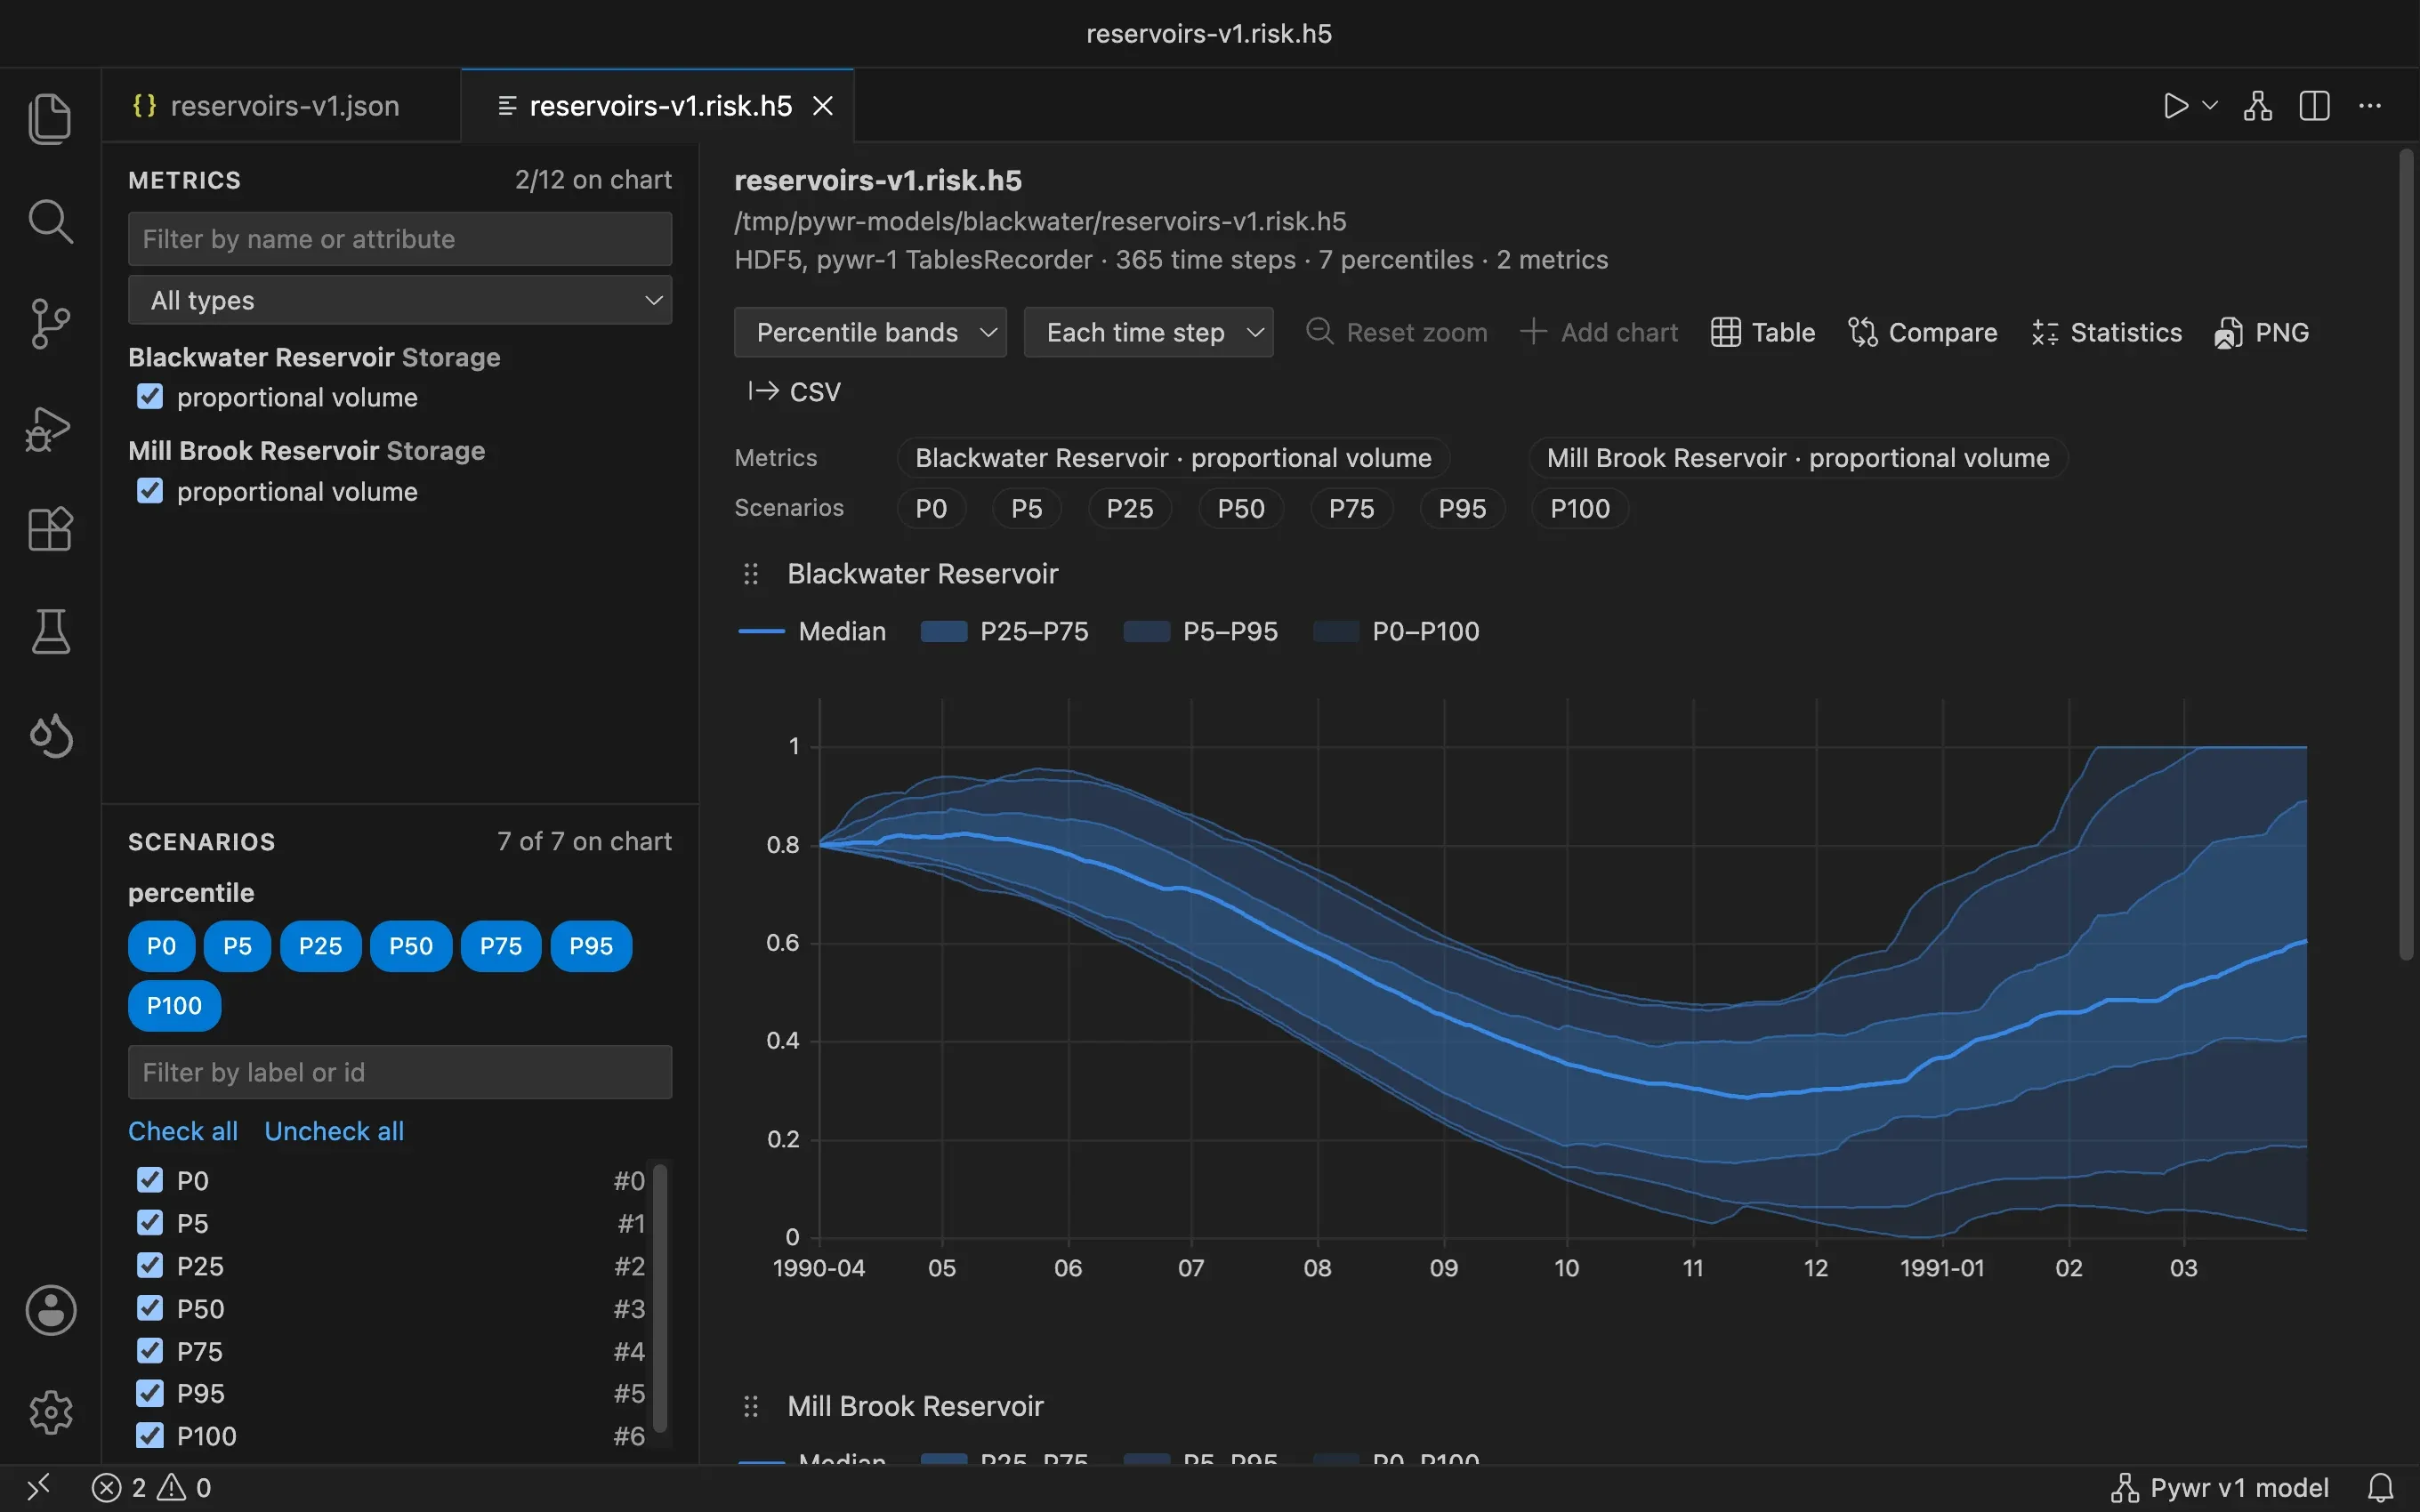Open the All types dropdown

400,300
